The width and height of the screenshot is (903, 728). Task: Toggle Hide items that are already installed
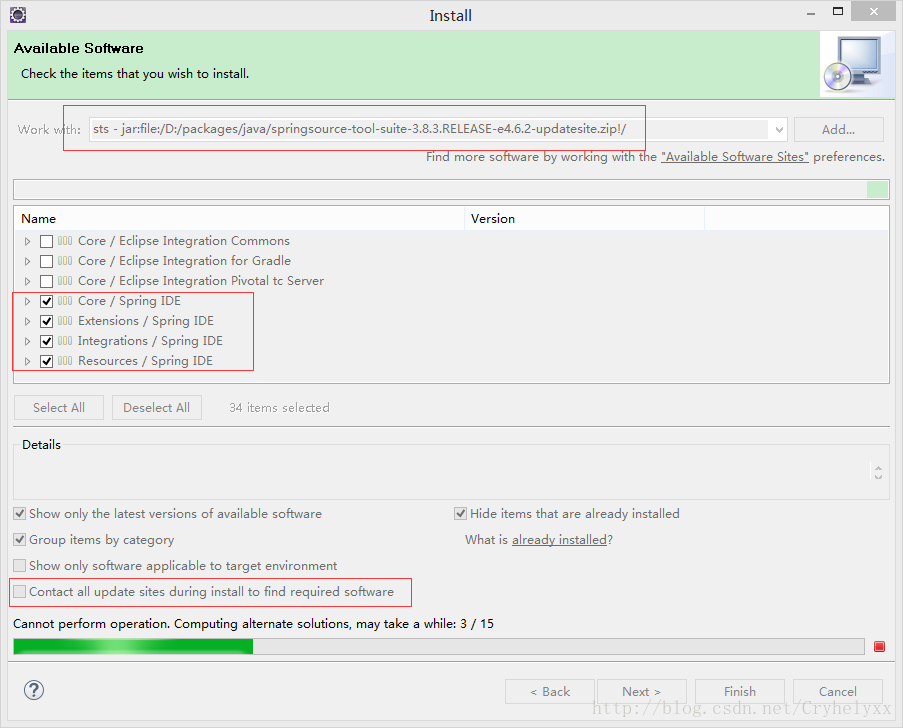click(460, 513)
